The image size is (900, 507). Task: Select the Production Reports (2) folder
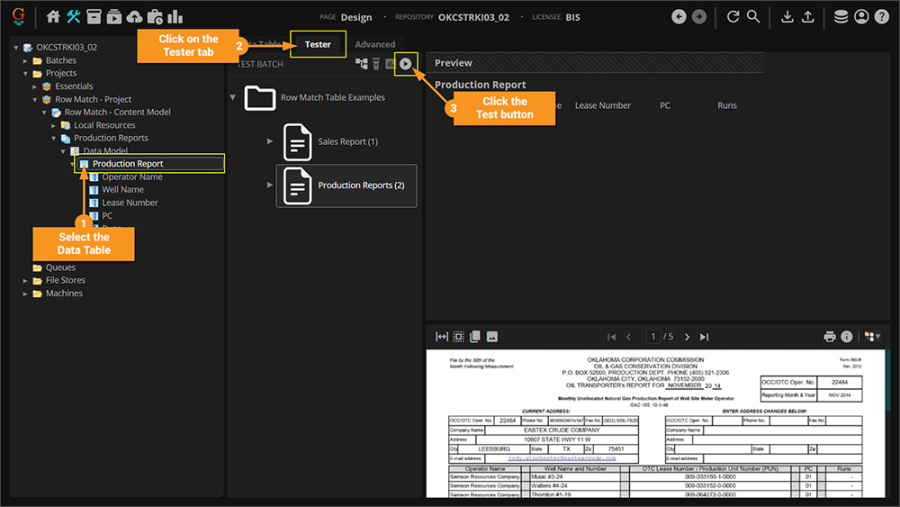click(x=347, y=185)
